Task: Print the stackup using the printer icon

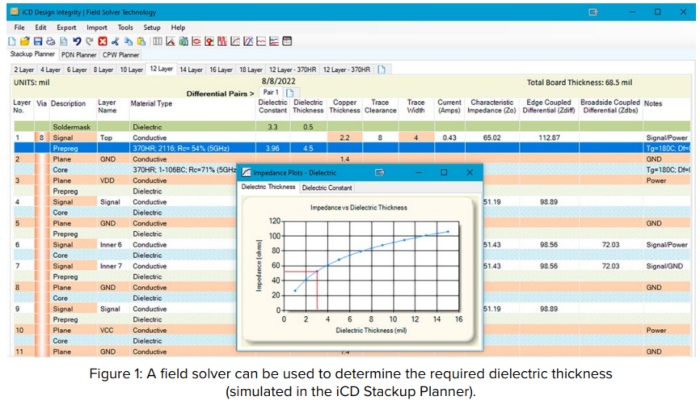Action: pyautogui.click(x=50, y=42)
